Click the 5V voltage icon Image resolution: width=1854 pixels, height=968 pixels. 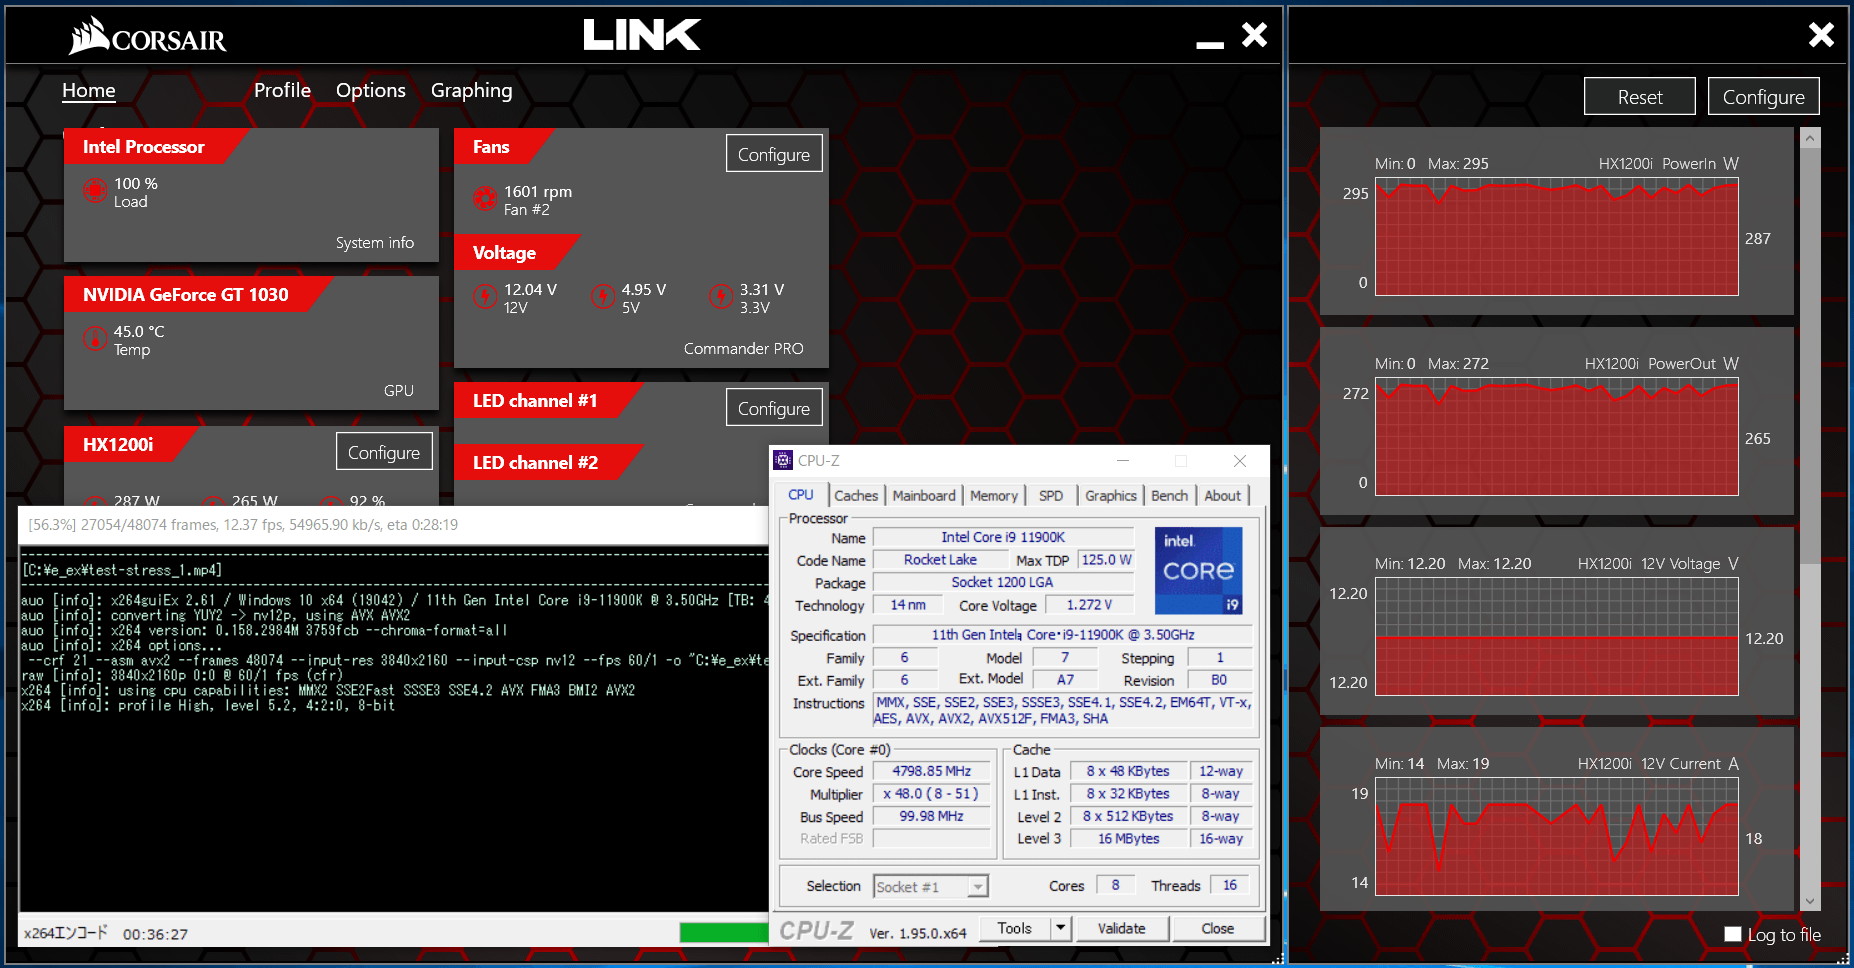click(602, 296)
